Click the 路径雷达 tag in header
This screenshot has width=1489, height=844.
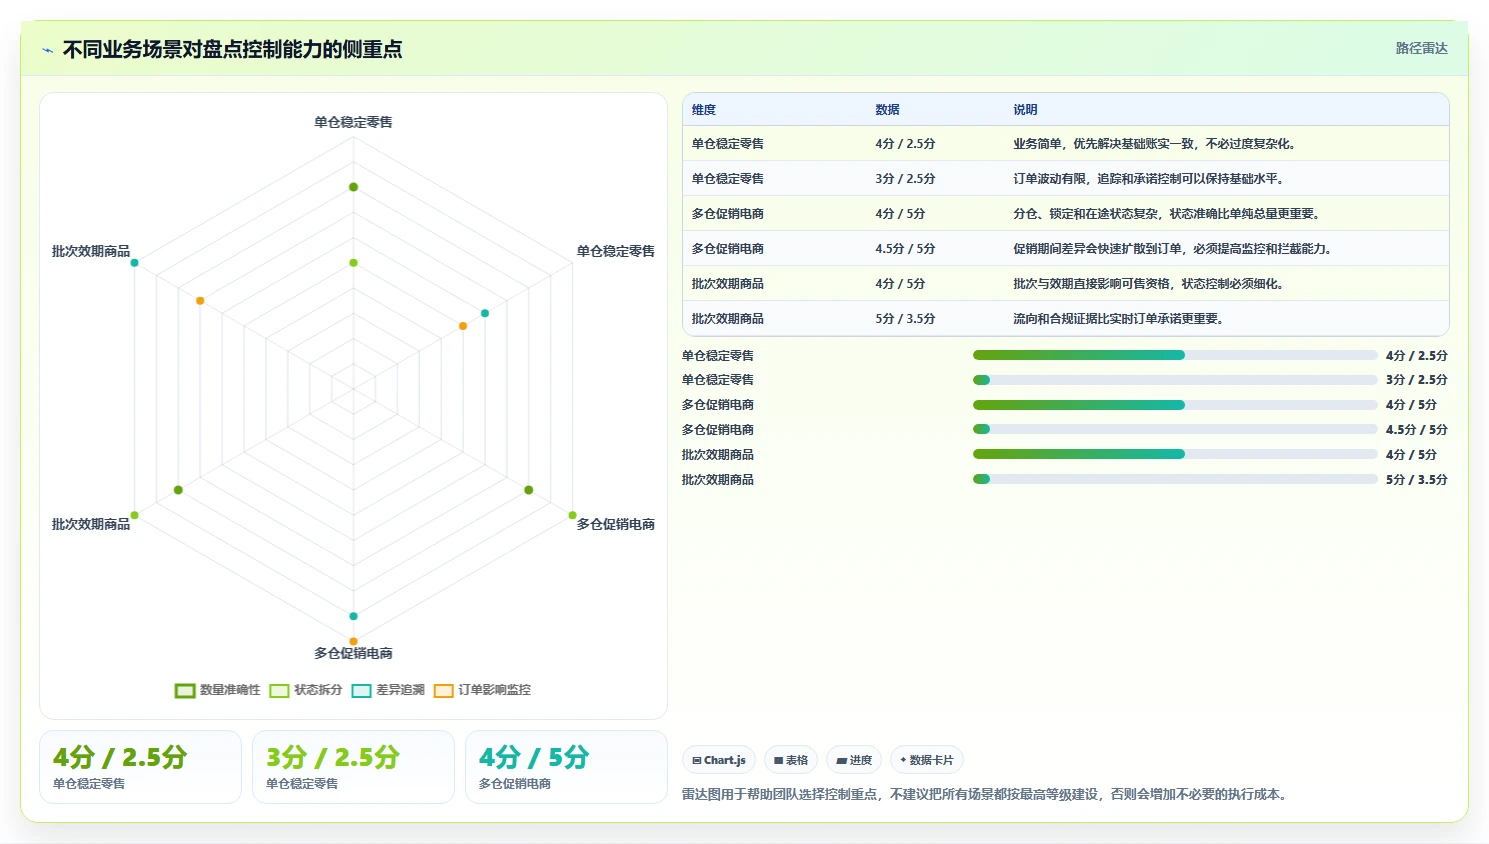1421,48
